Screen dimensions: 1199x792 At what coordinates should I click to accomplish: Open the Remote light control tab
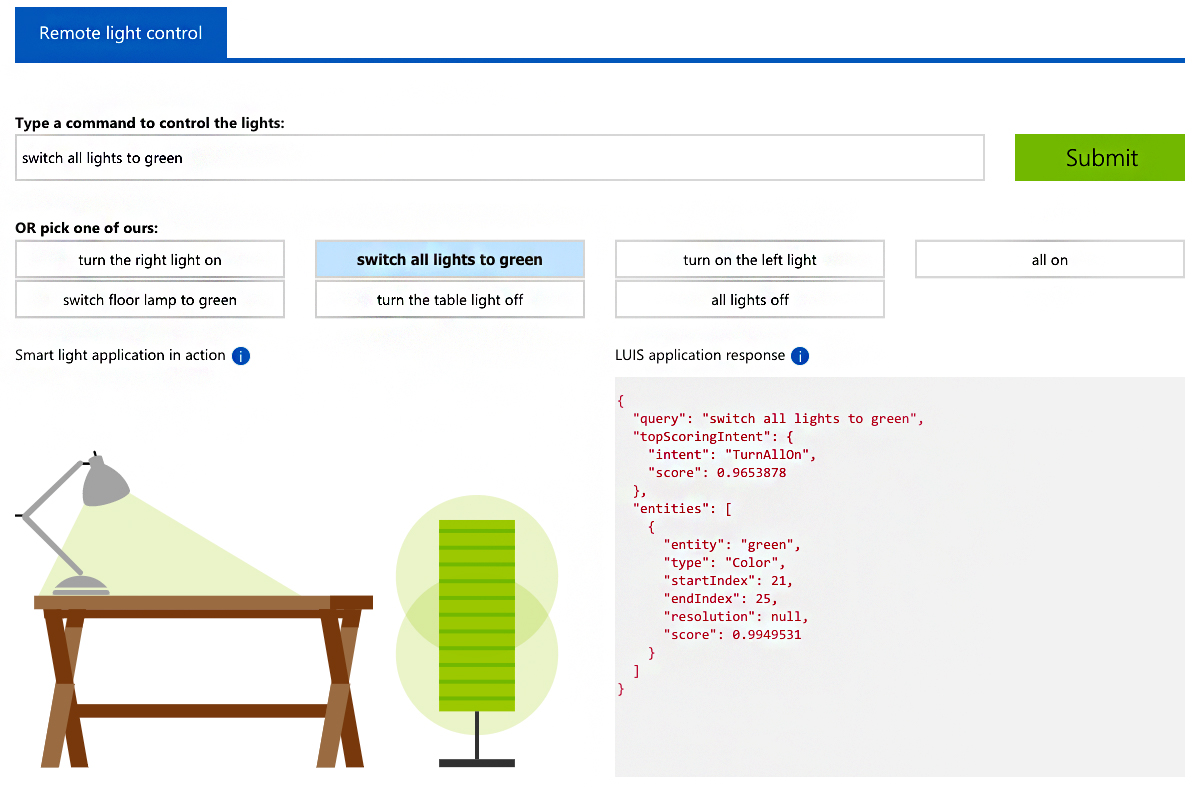coord(121,33)
